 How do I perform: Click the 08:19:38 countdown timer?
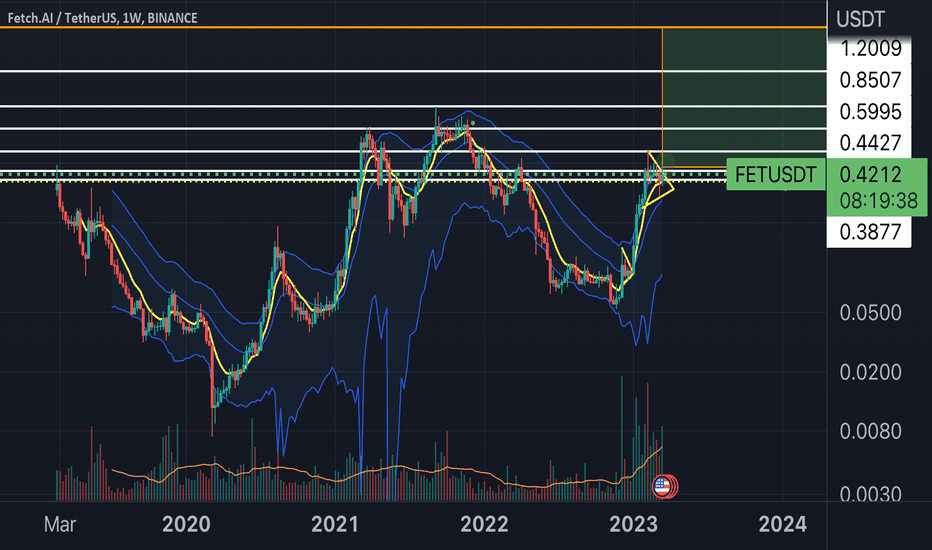point(879,201)
